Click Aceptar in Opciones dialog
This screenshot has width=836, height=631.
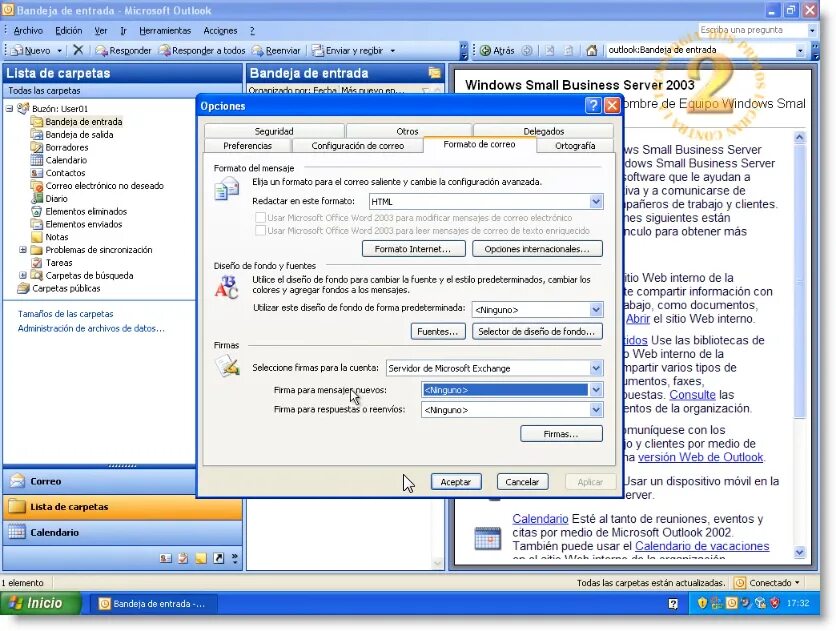coord(456,482)
